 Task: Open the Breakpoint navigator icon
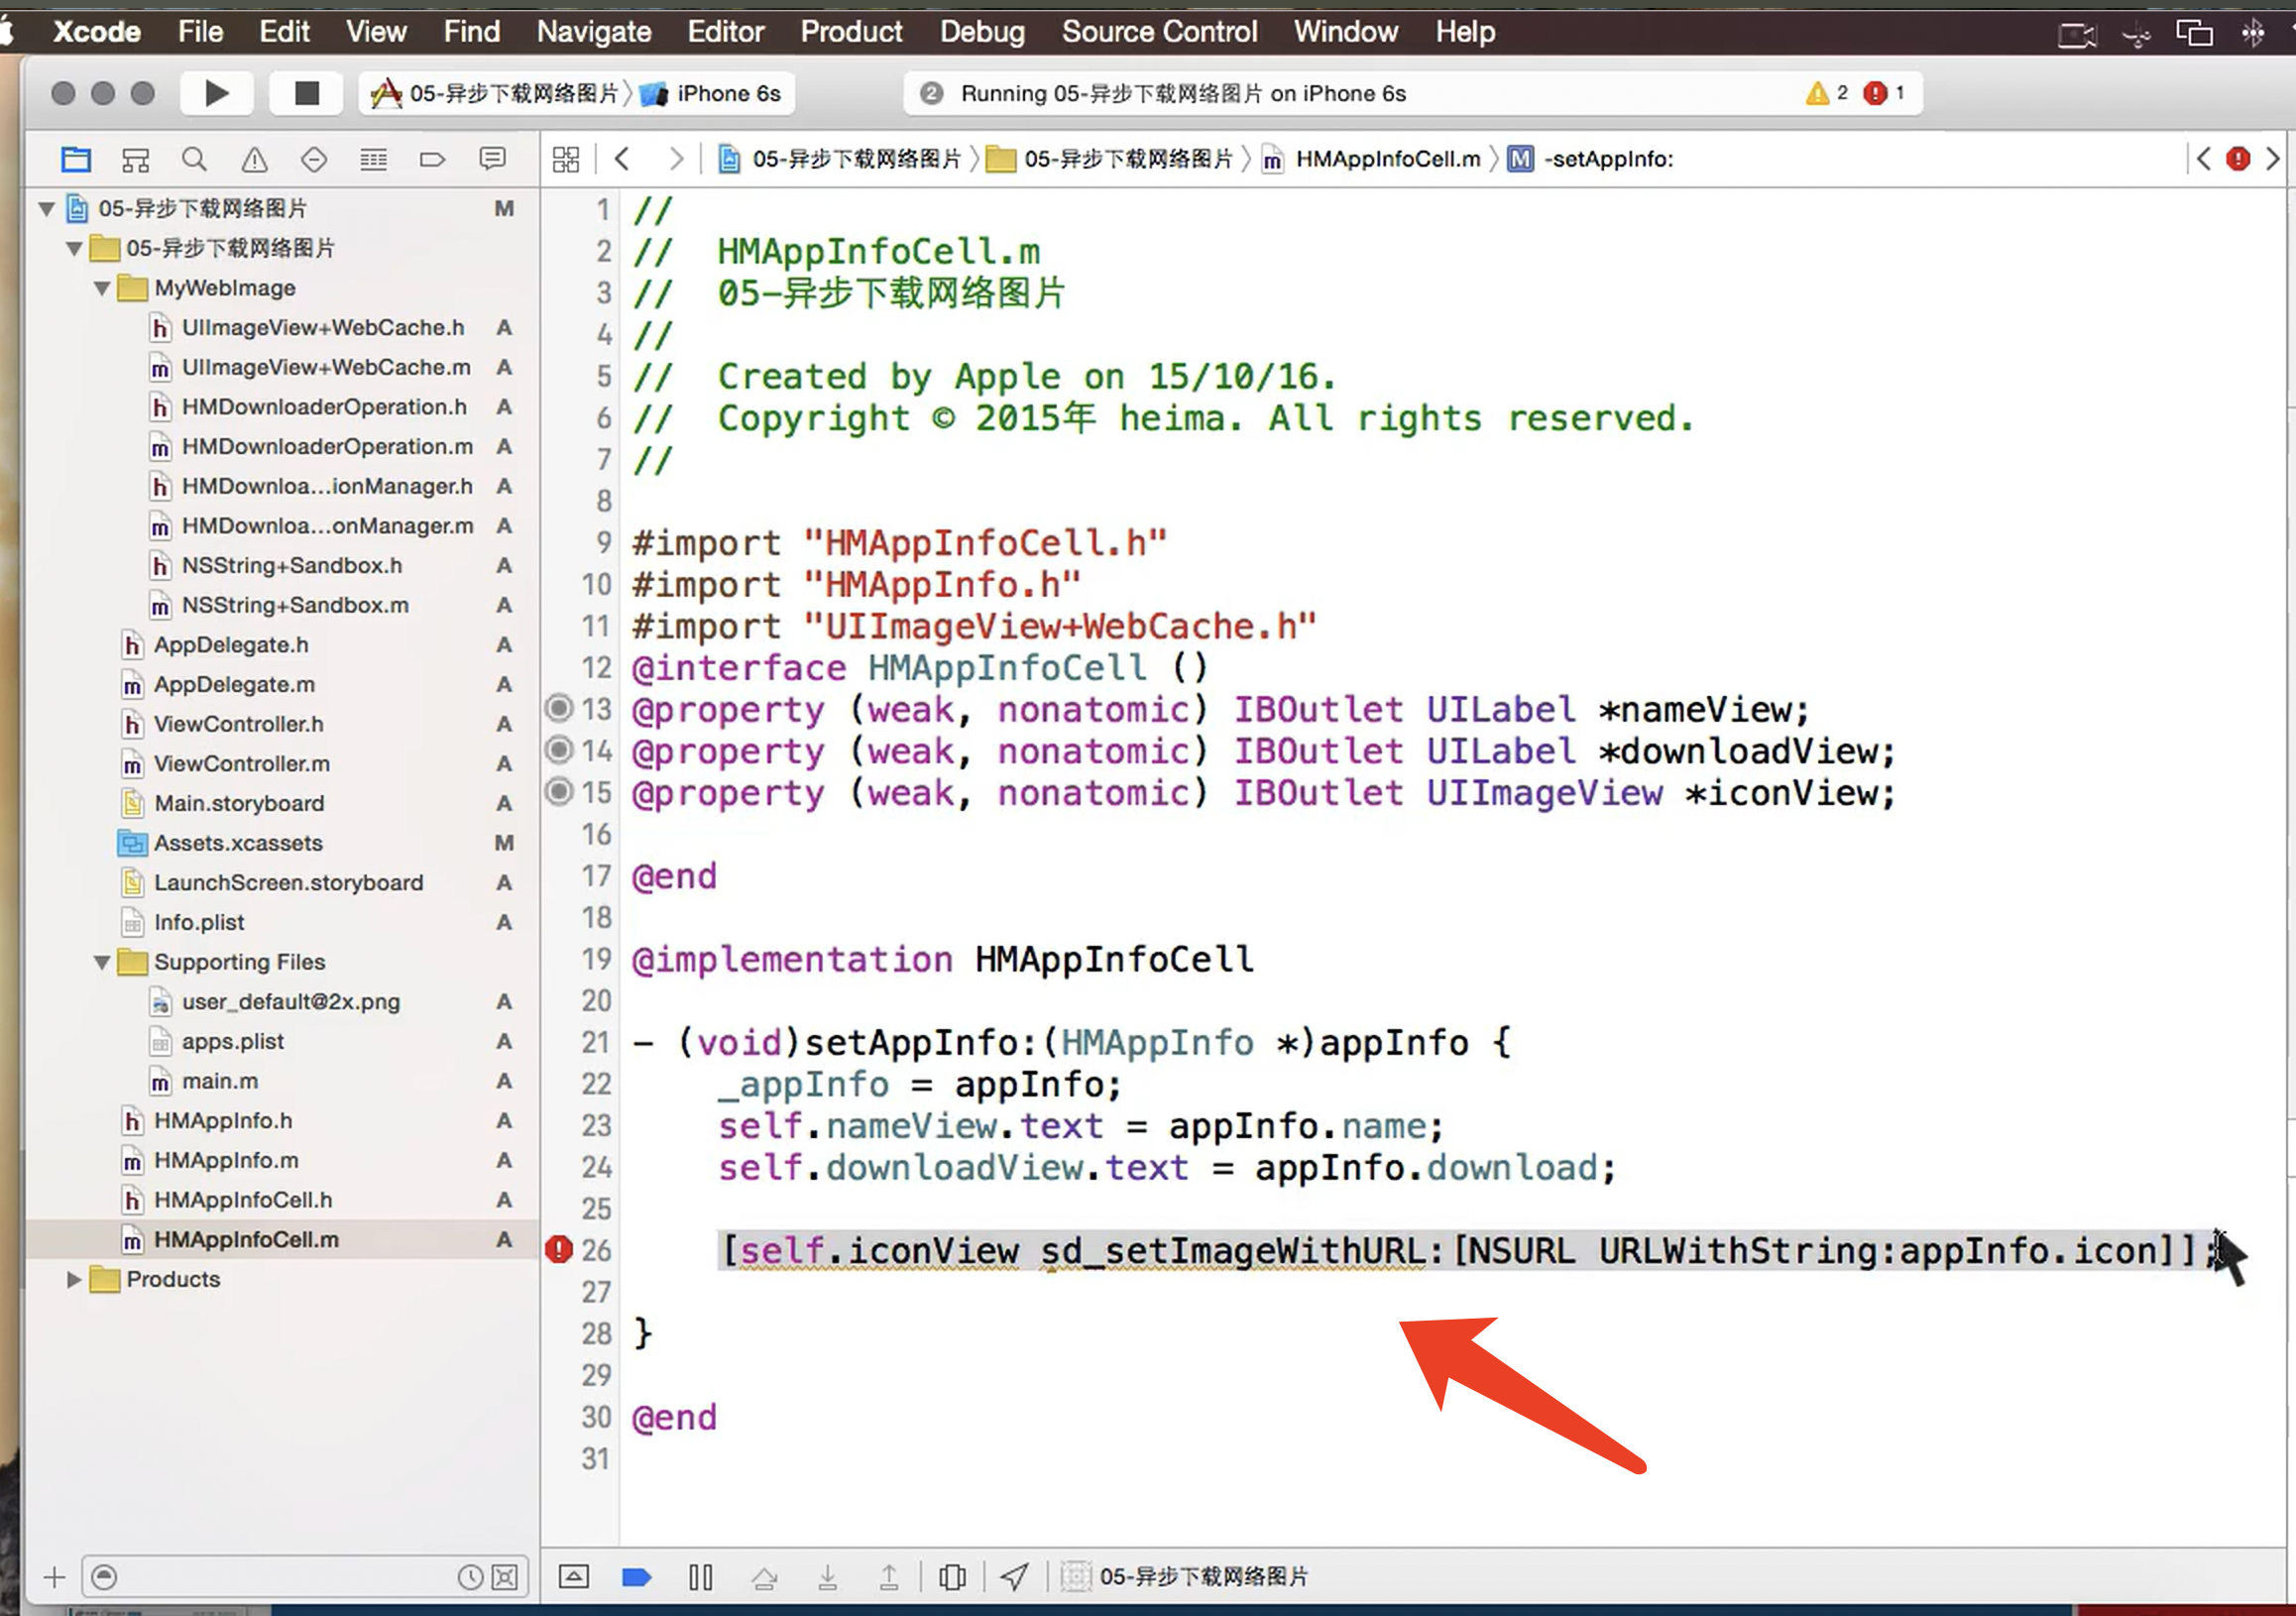(x=432, y=159)
